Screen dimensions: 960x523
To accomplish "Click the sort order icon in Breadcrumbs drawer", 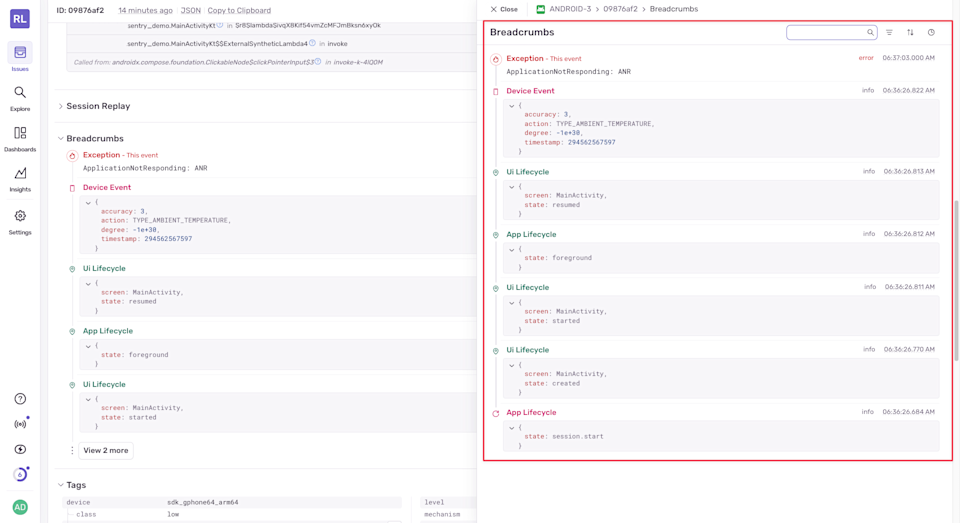I will tap(910, 32).
